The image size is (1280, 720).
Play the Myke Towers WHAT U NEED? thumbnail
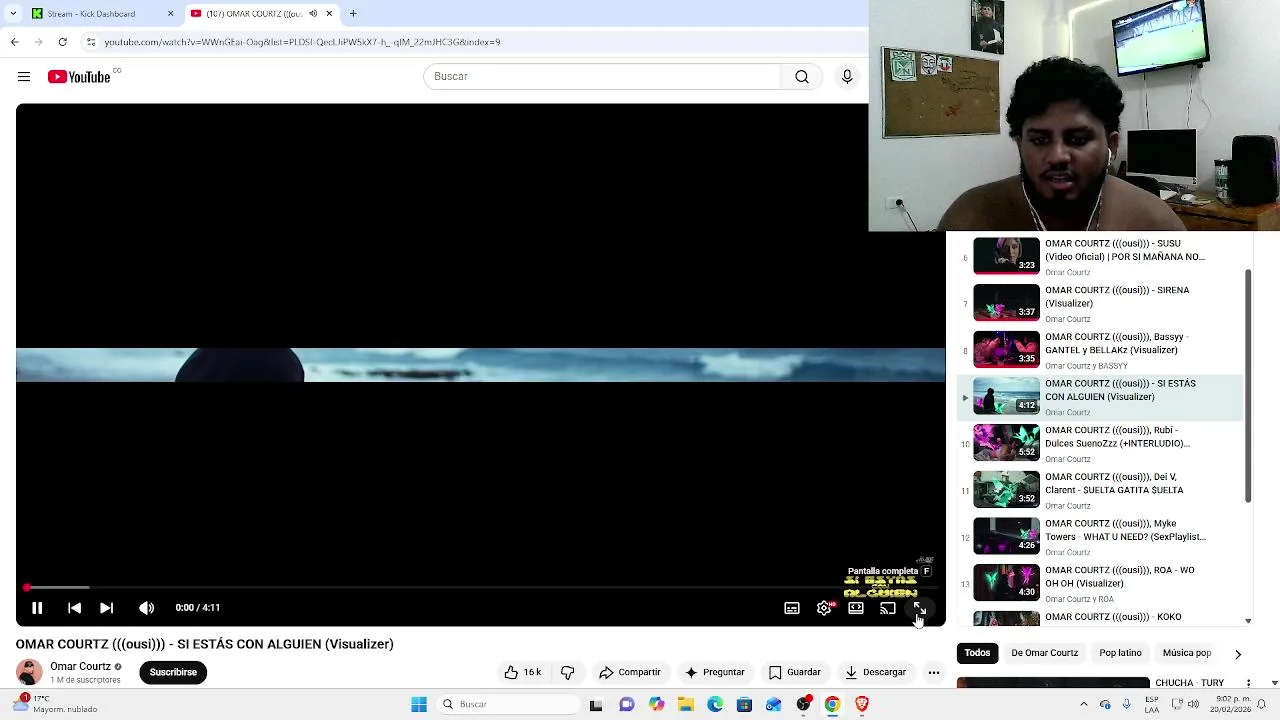tap(1007, 535)
